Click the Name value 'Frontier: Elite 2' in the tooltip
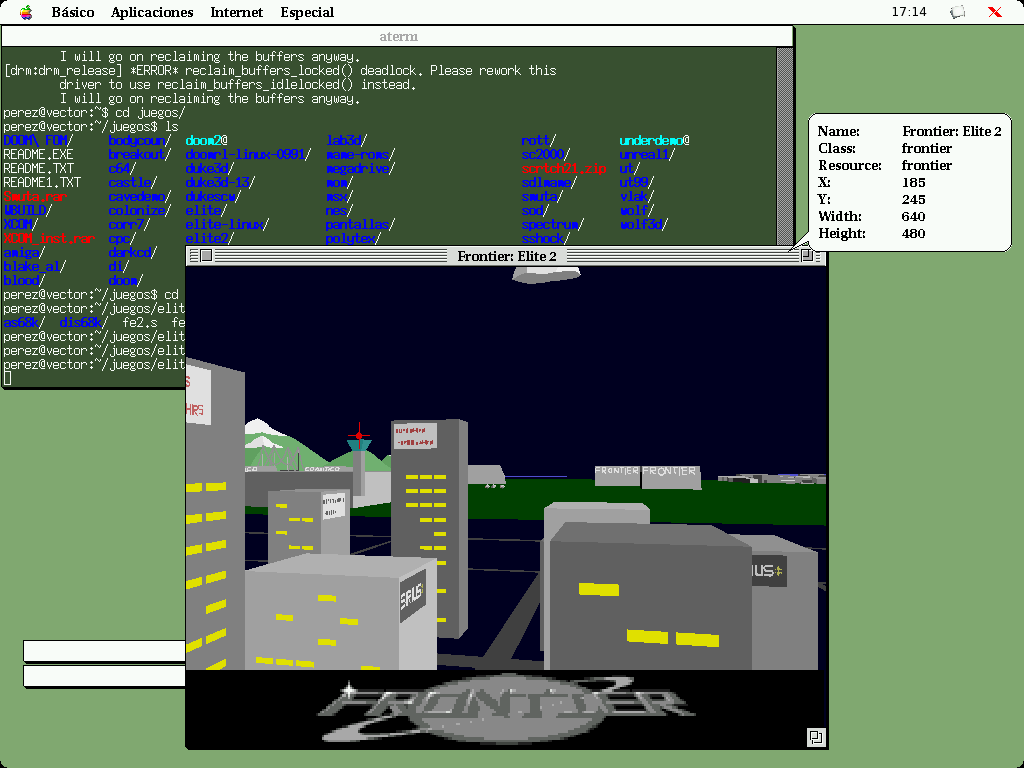This screenshot has height=768, width=1024. tap(952, 131)
